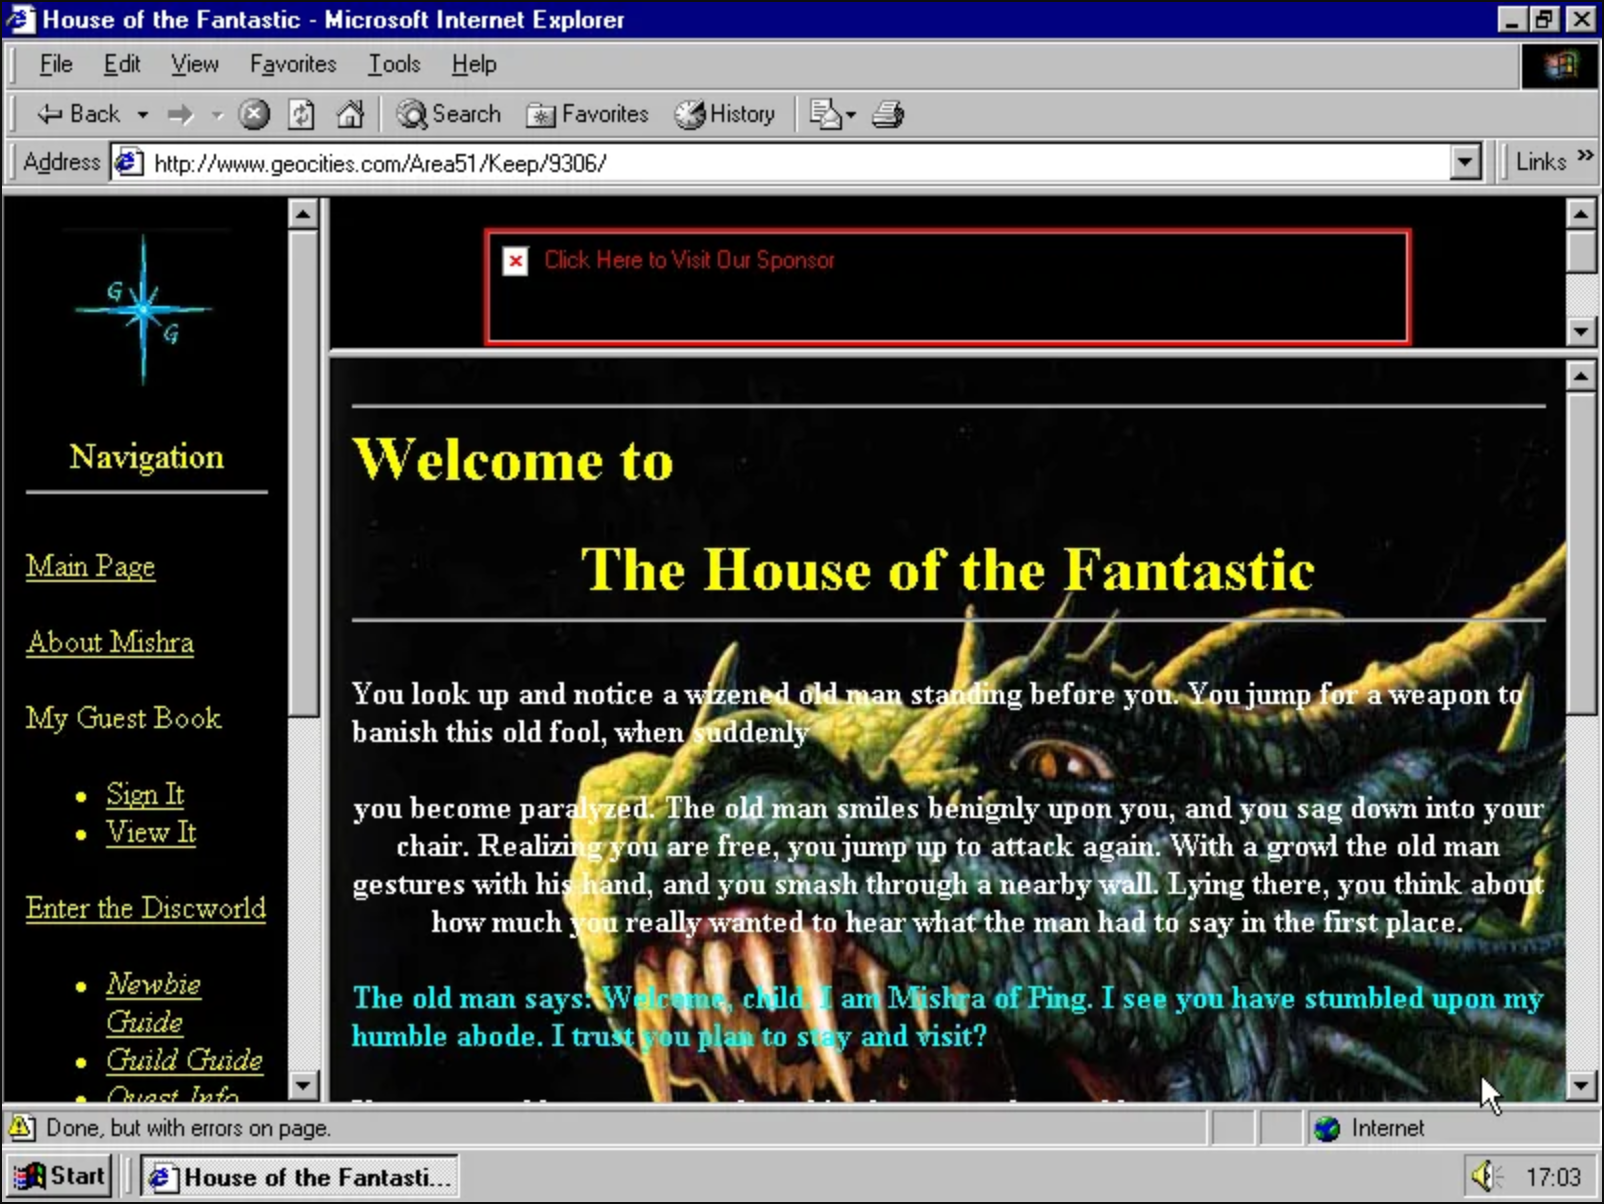Image resolution: width=1604 pixels, height=1204 pixels.
Task: Expand the Mail button dropdown arrow
Action: click(851, 115)
